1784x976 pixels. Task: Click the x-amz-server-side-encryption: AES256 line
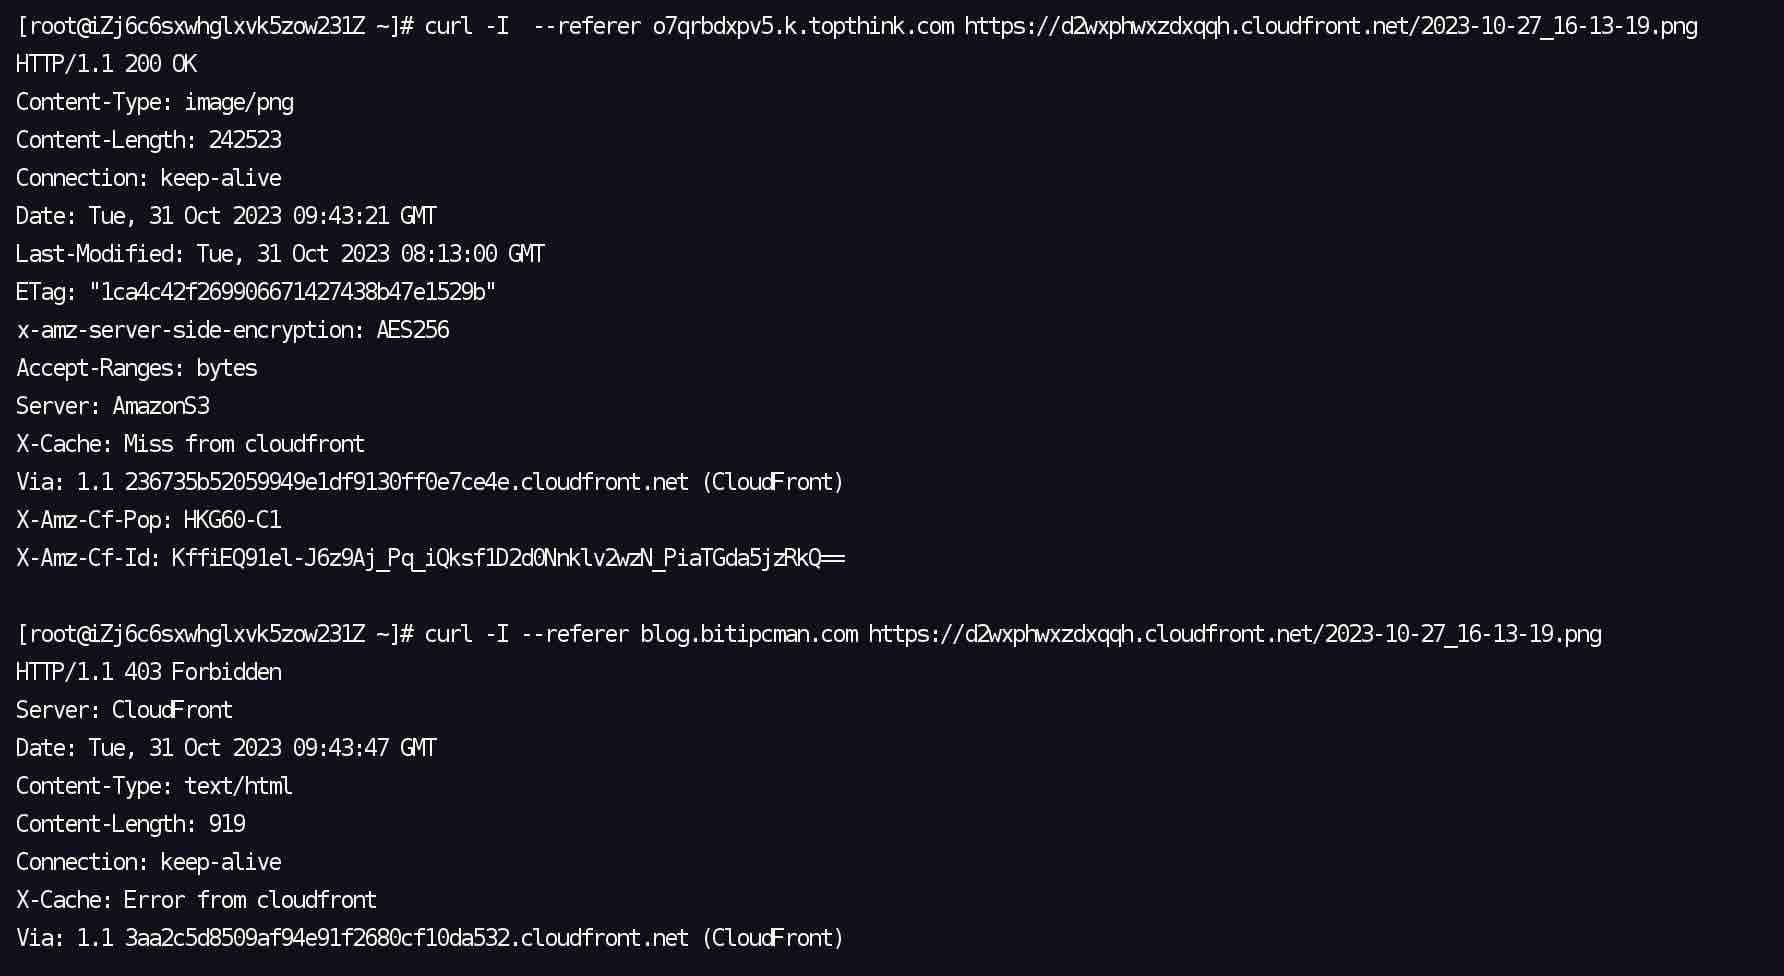(x=232, y=330)
